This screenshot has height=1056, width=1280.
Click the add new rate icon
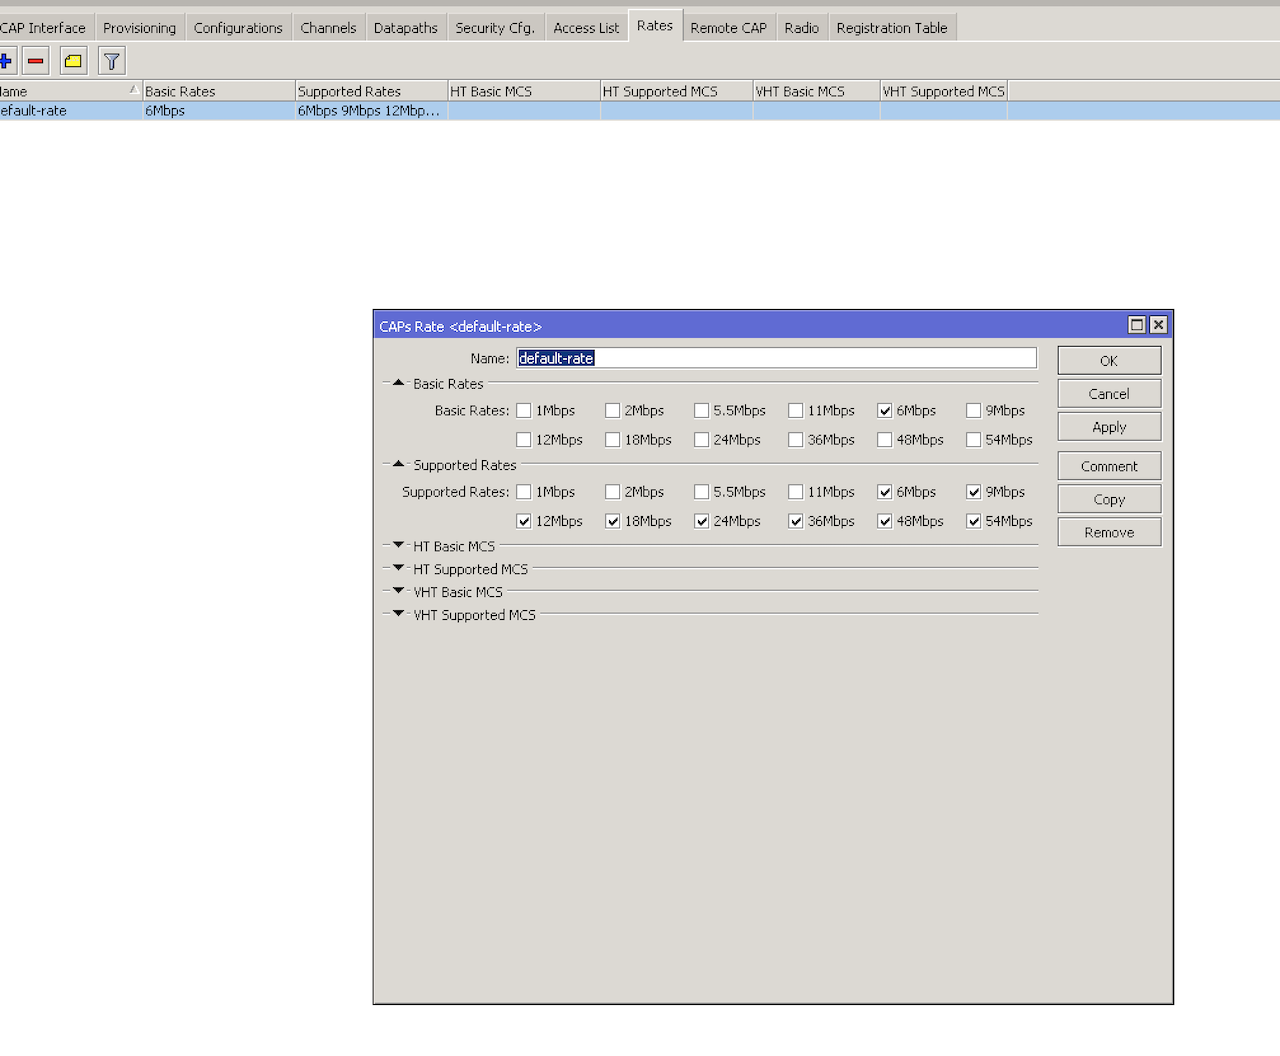(x=7, y=60)
